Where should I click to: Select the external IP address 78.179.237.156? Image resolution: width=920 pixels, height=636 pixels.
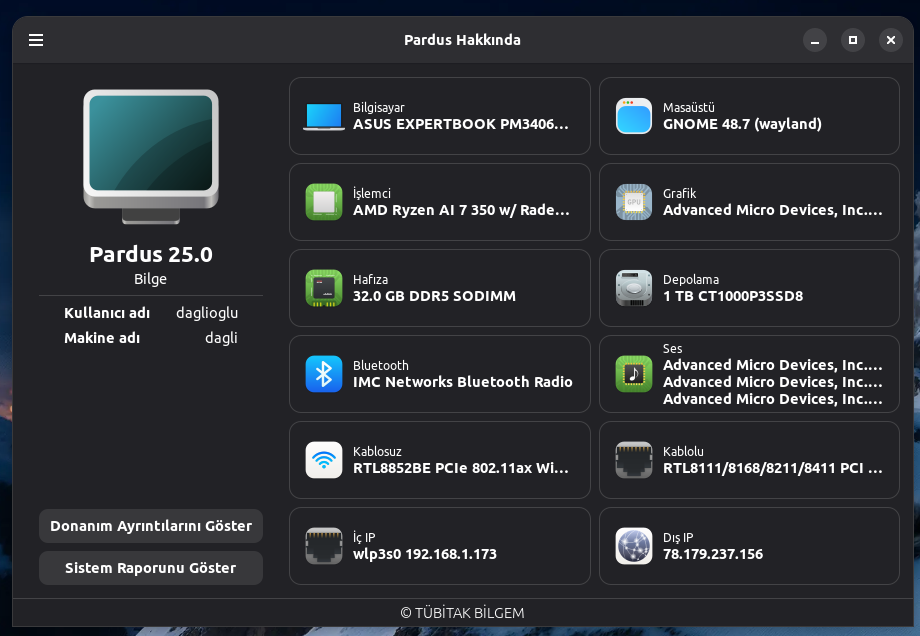tap(712, 554)
